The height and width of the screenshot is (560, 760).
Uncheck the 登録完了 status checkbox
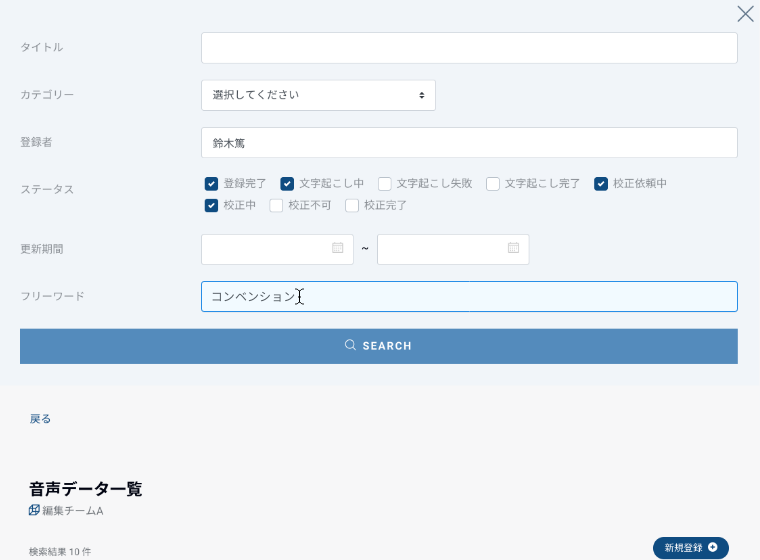(211, 184)
